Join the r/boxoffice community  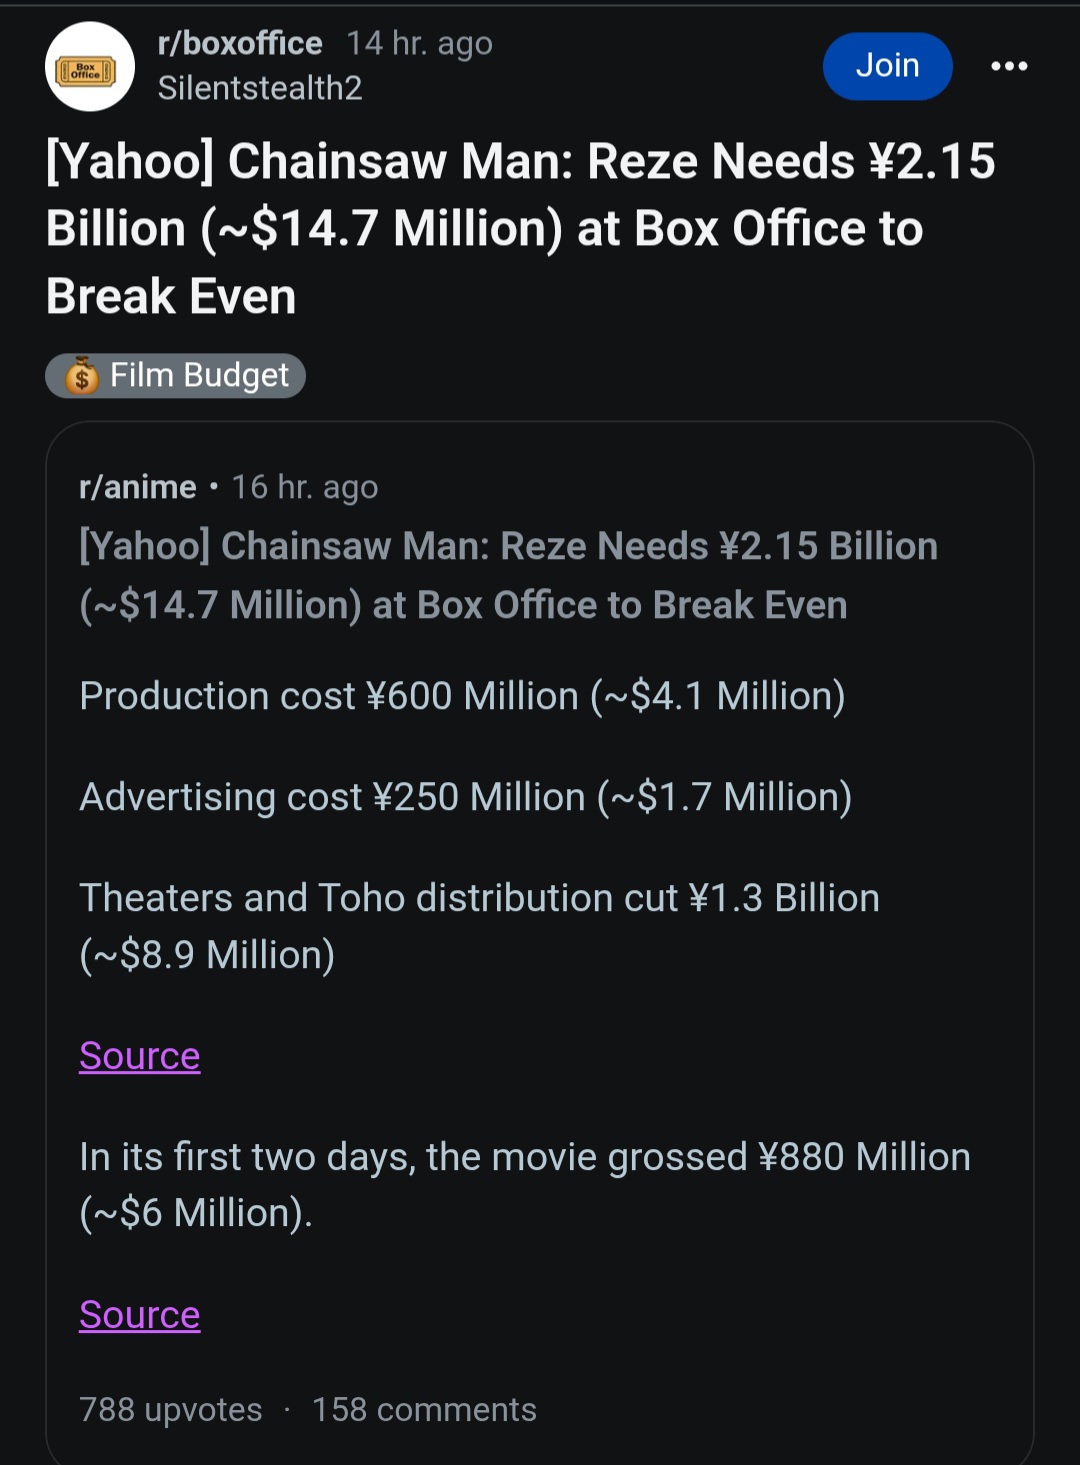[887, 66]
